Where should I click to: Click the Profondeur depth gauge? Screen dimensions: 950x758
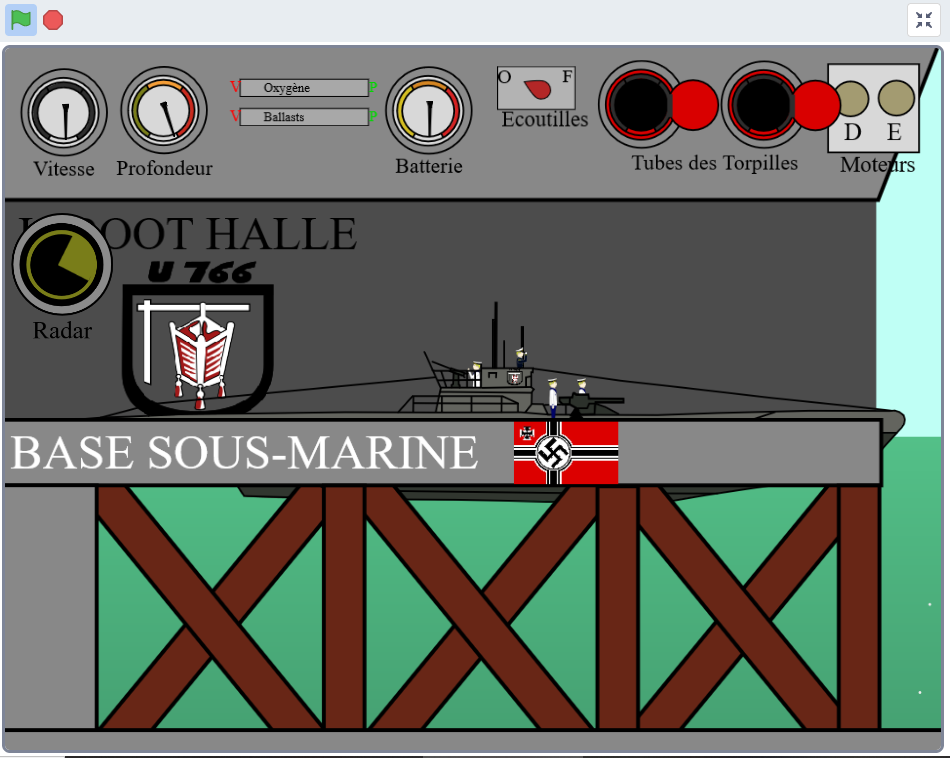[x=164, y=110]
